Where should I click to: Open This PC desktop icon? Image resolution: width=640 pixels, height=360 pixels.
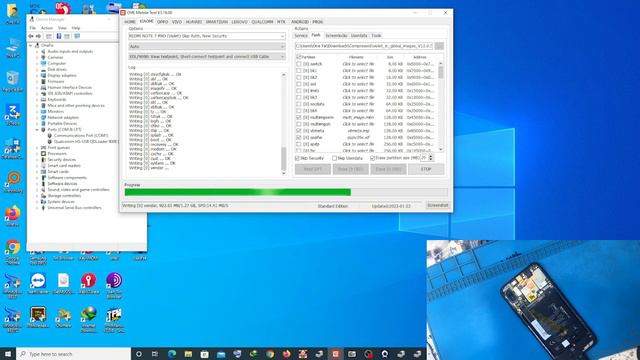(13, 47)
